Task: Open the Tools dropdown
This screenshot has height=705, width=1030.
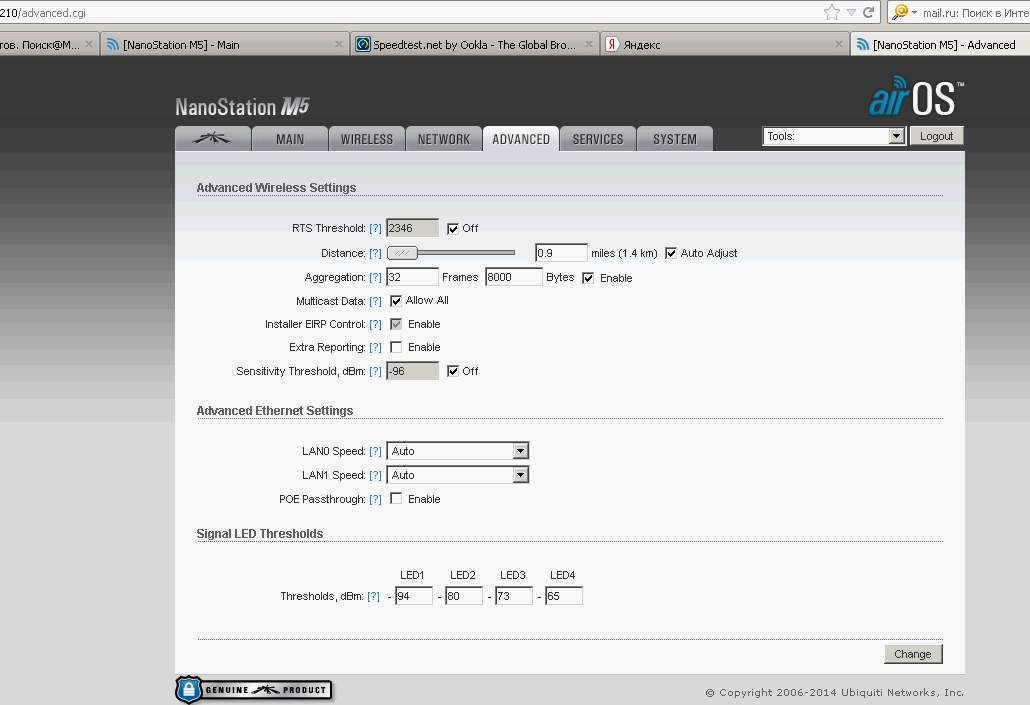Action: click(834, 136)
